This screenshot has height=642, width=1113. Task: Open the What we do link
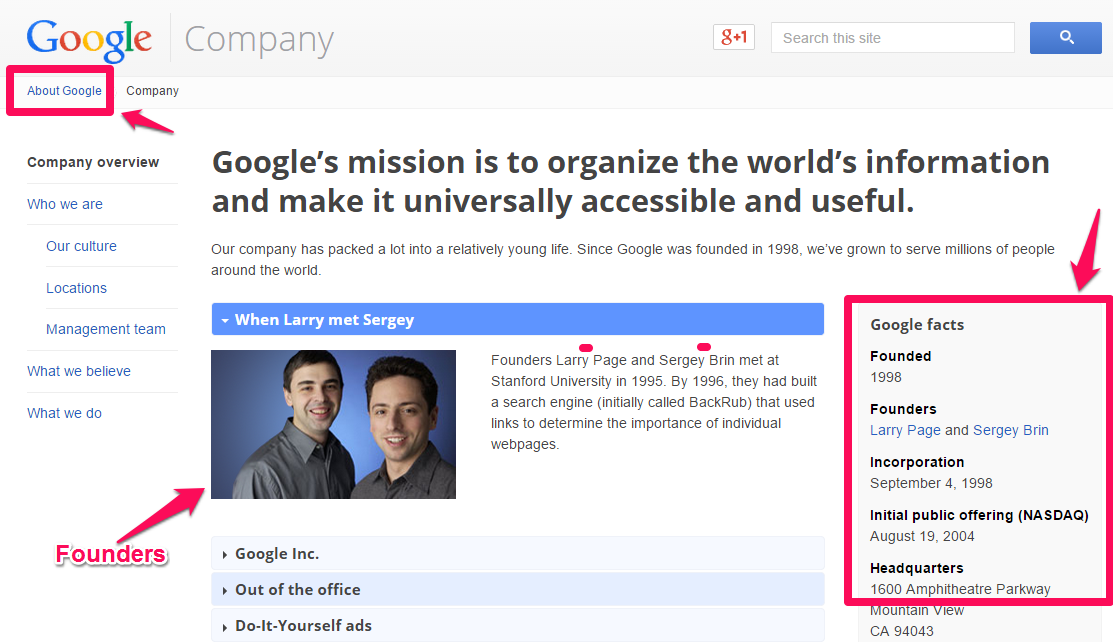(x=64, y=413)
